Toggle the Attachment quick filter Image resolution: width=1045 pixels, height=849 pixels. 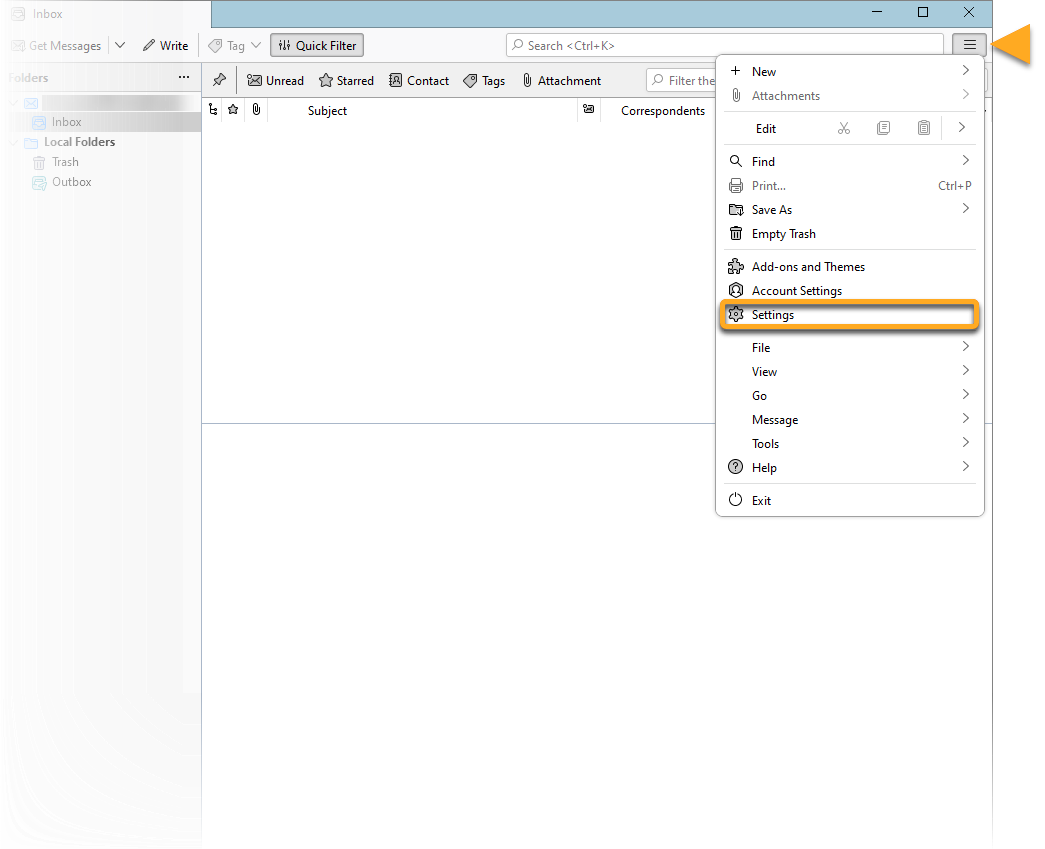[x=561, y=80]
